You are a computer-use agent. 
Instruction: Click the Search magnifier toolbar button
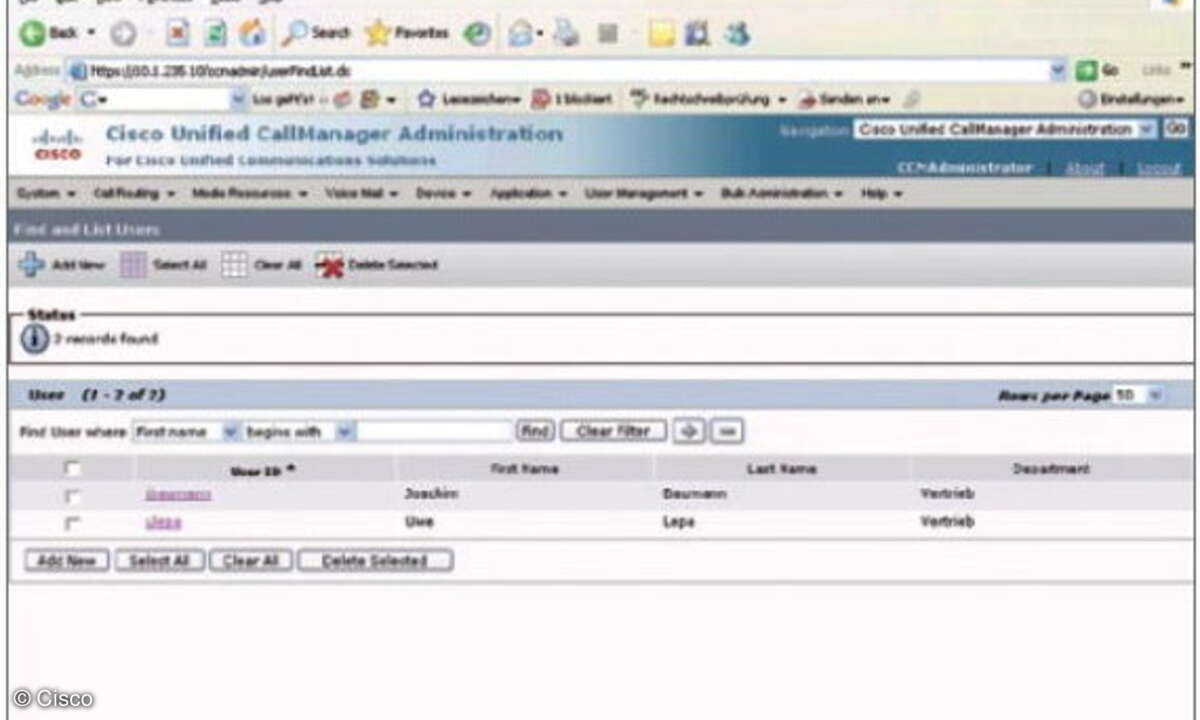pyautogui.click(x=315, y=34)
